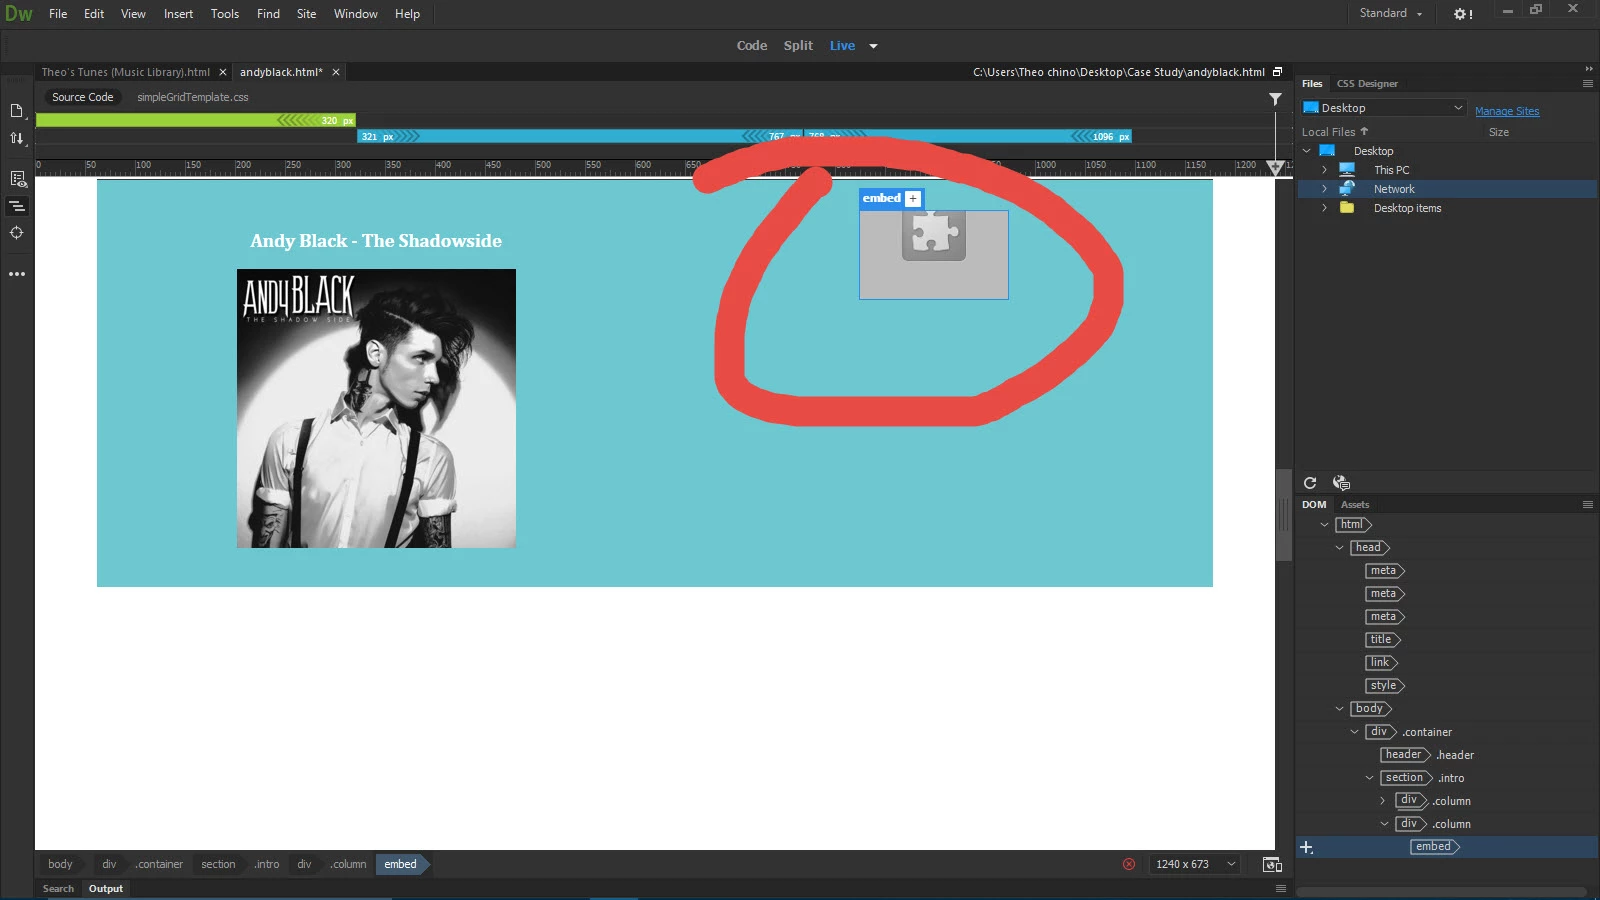1600x900 pixels.
Task: Expand the This PC tree item
Action: tap(1324, 170)
